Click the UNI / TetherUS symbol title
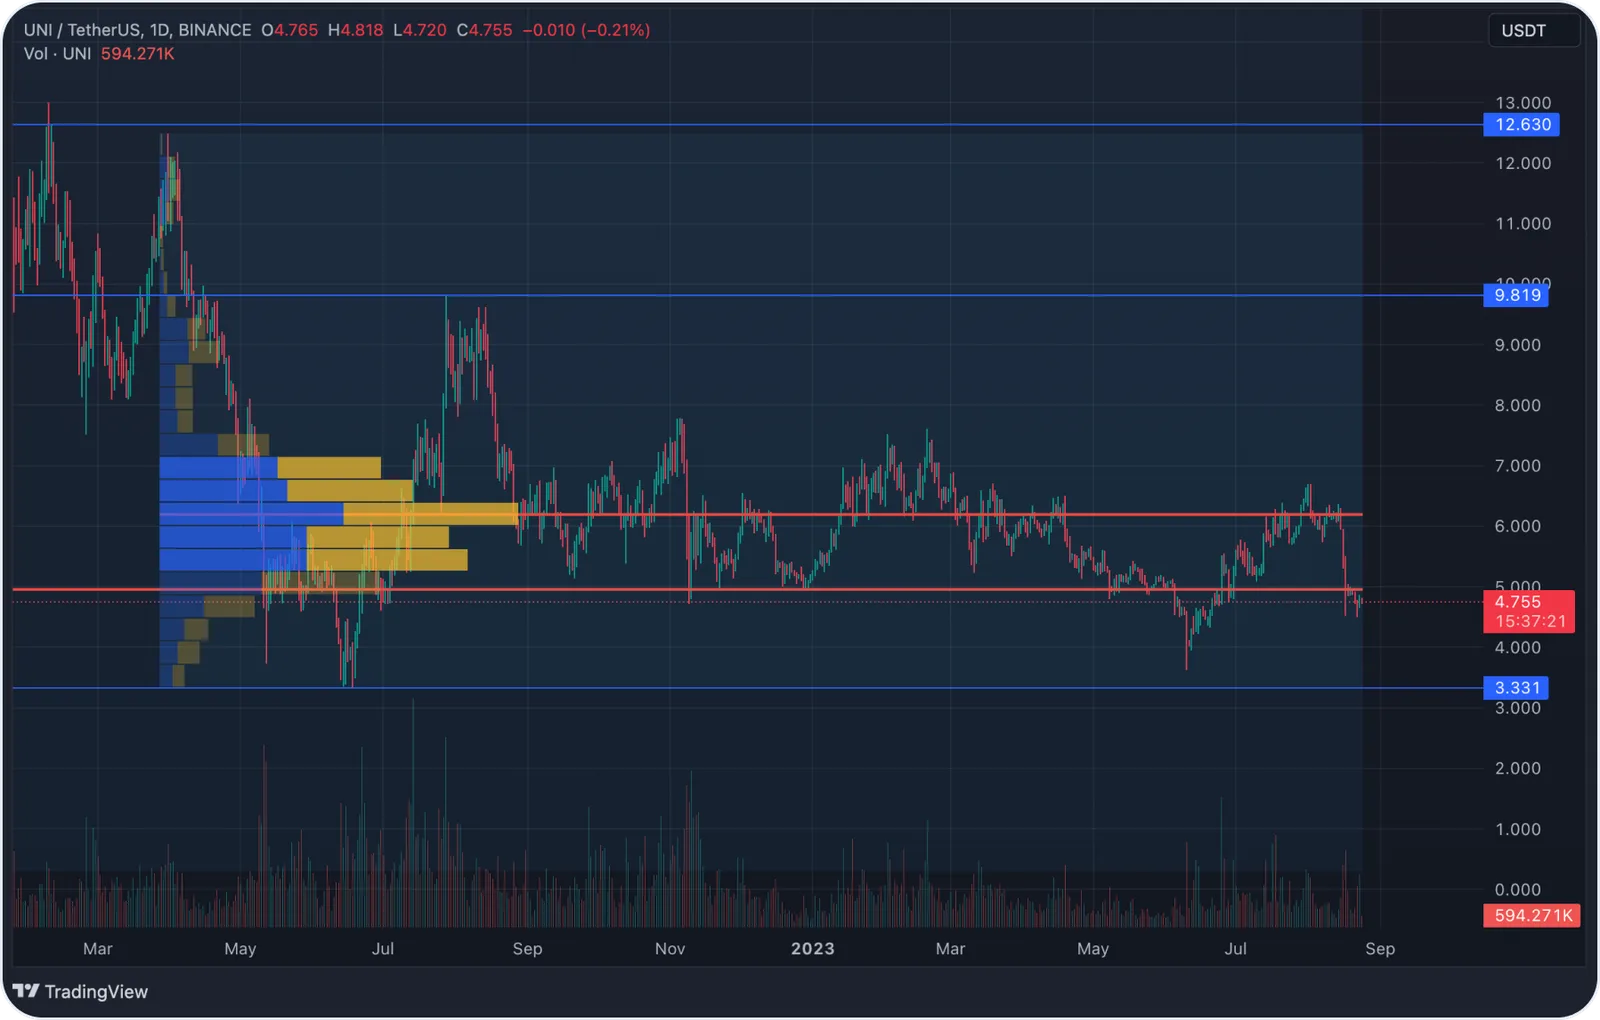 (138, 30)
